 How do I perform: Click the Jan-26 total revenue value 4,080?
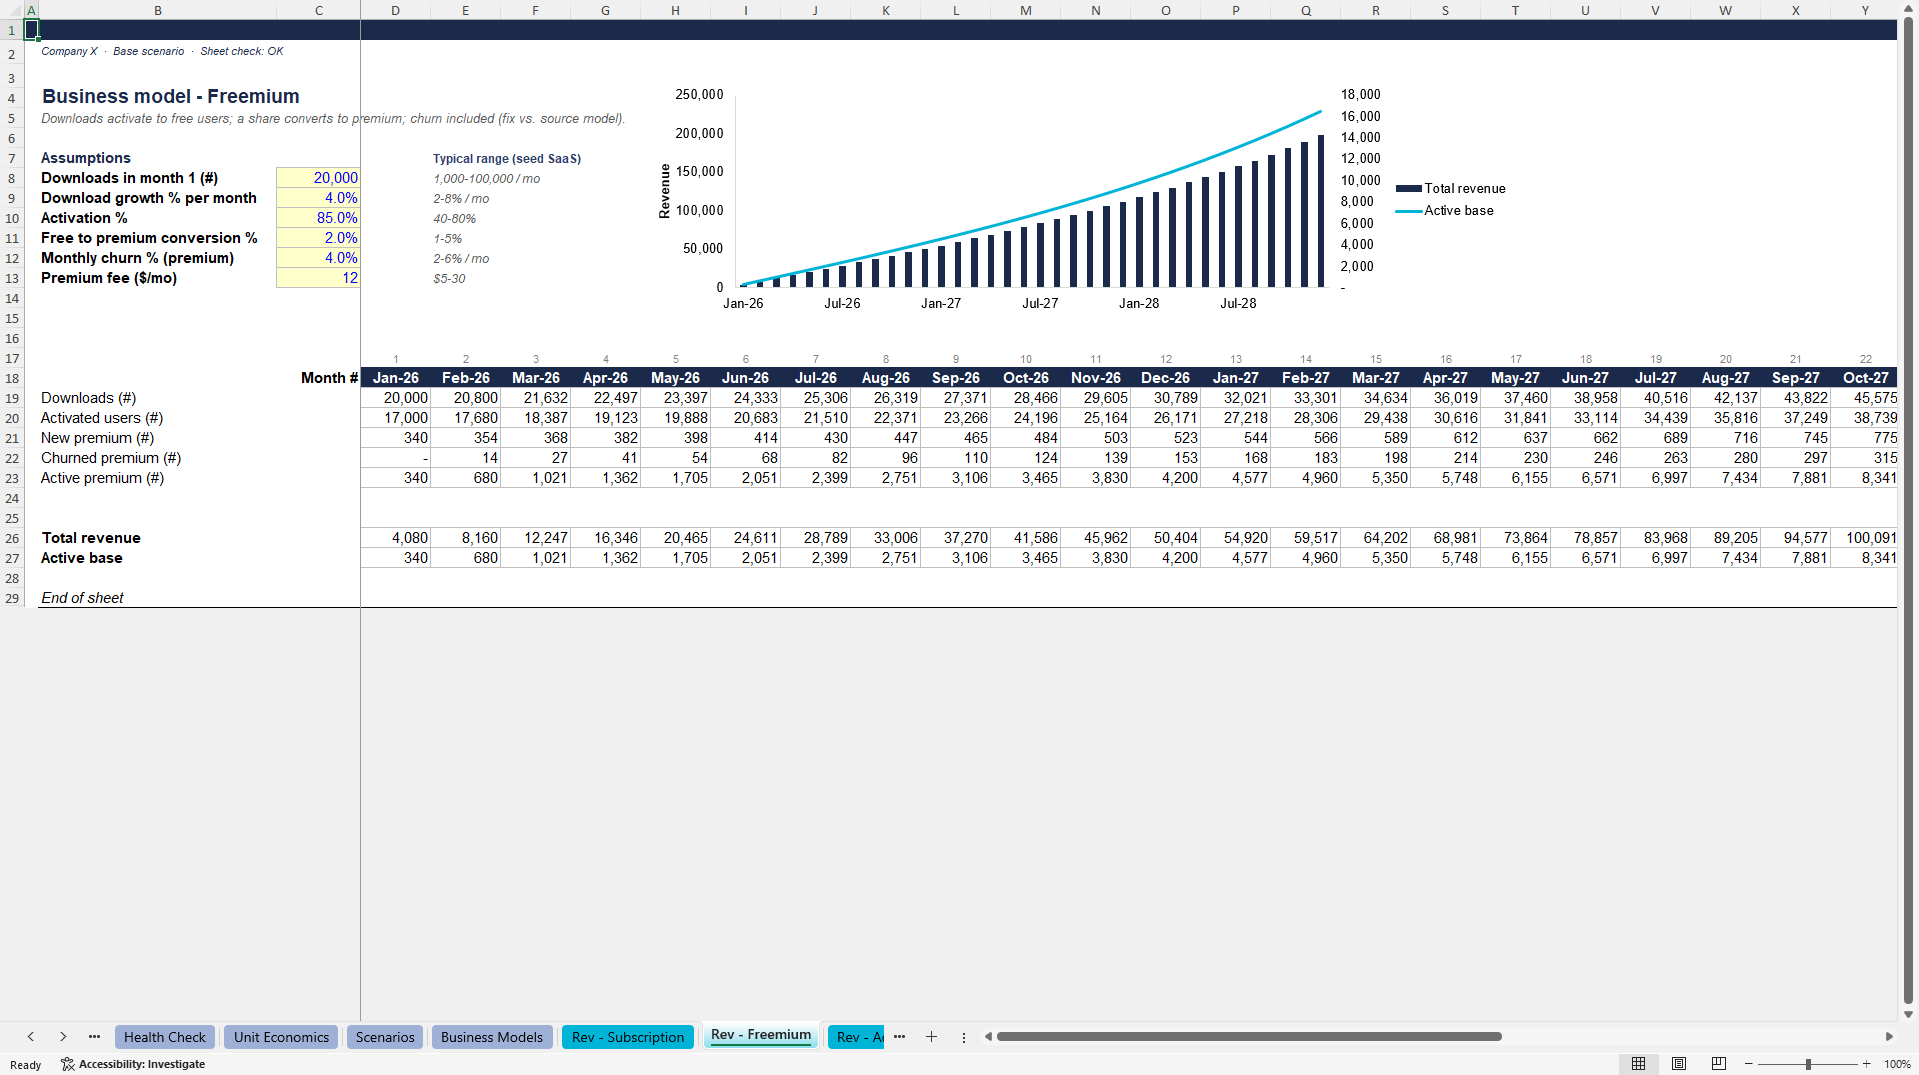395,538
